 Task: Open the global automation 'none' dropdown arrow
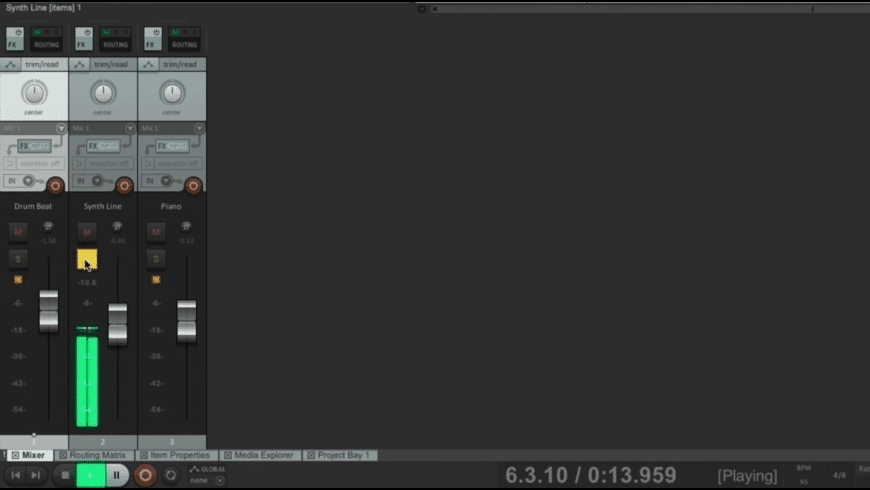[x=220, y=481]
